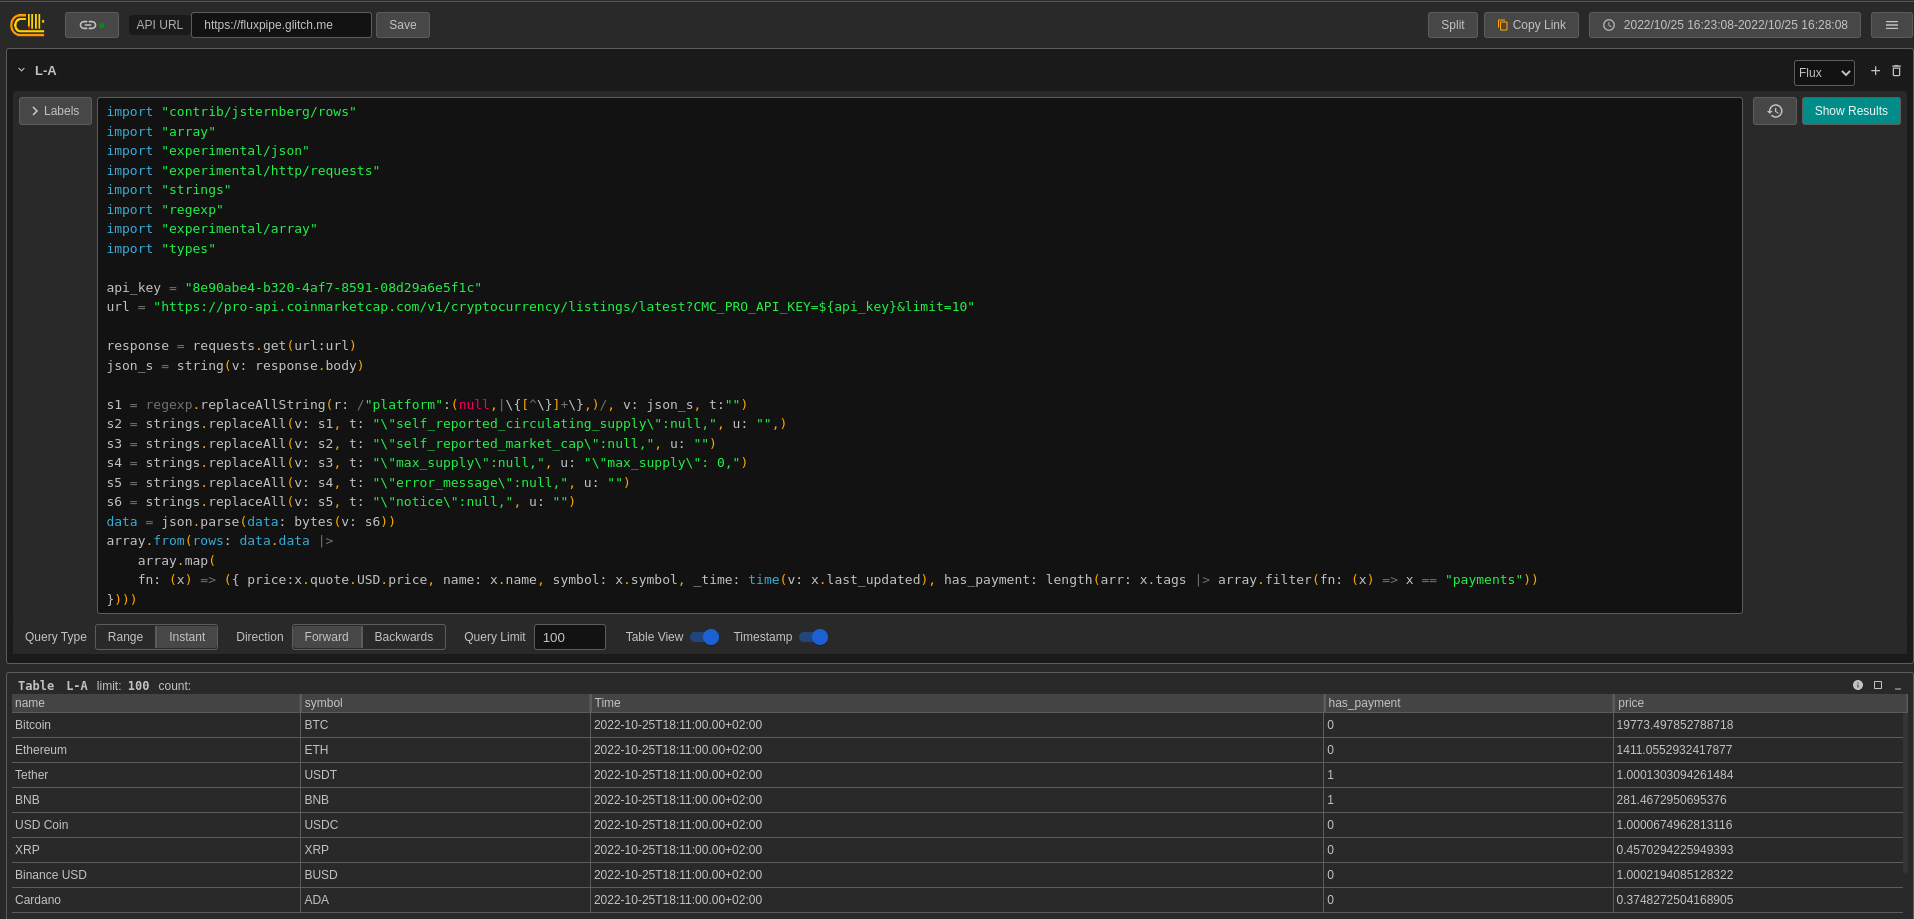Select the Tether name cell

point(156,775)
